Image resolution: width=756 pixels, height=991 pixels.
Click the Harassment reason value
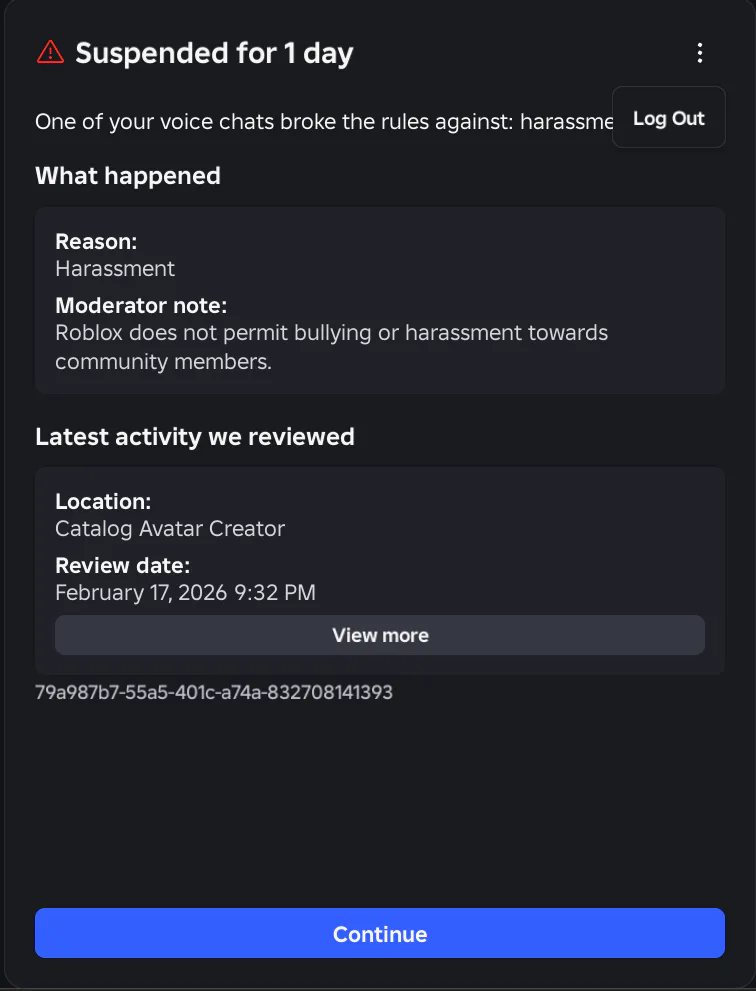point(115,268)
